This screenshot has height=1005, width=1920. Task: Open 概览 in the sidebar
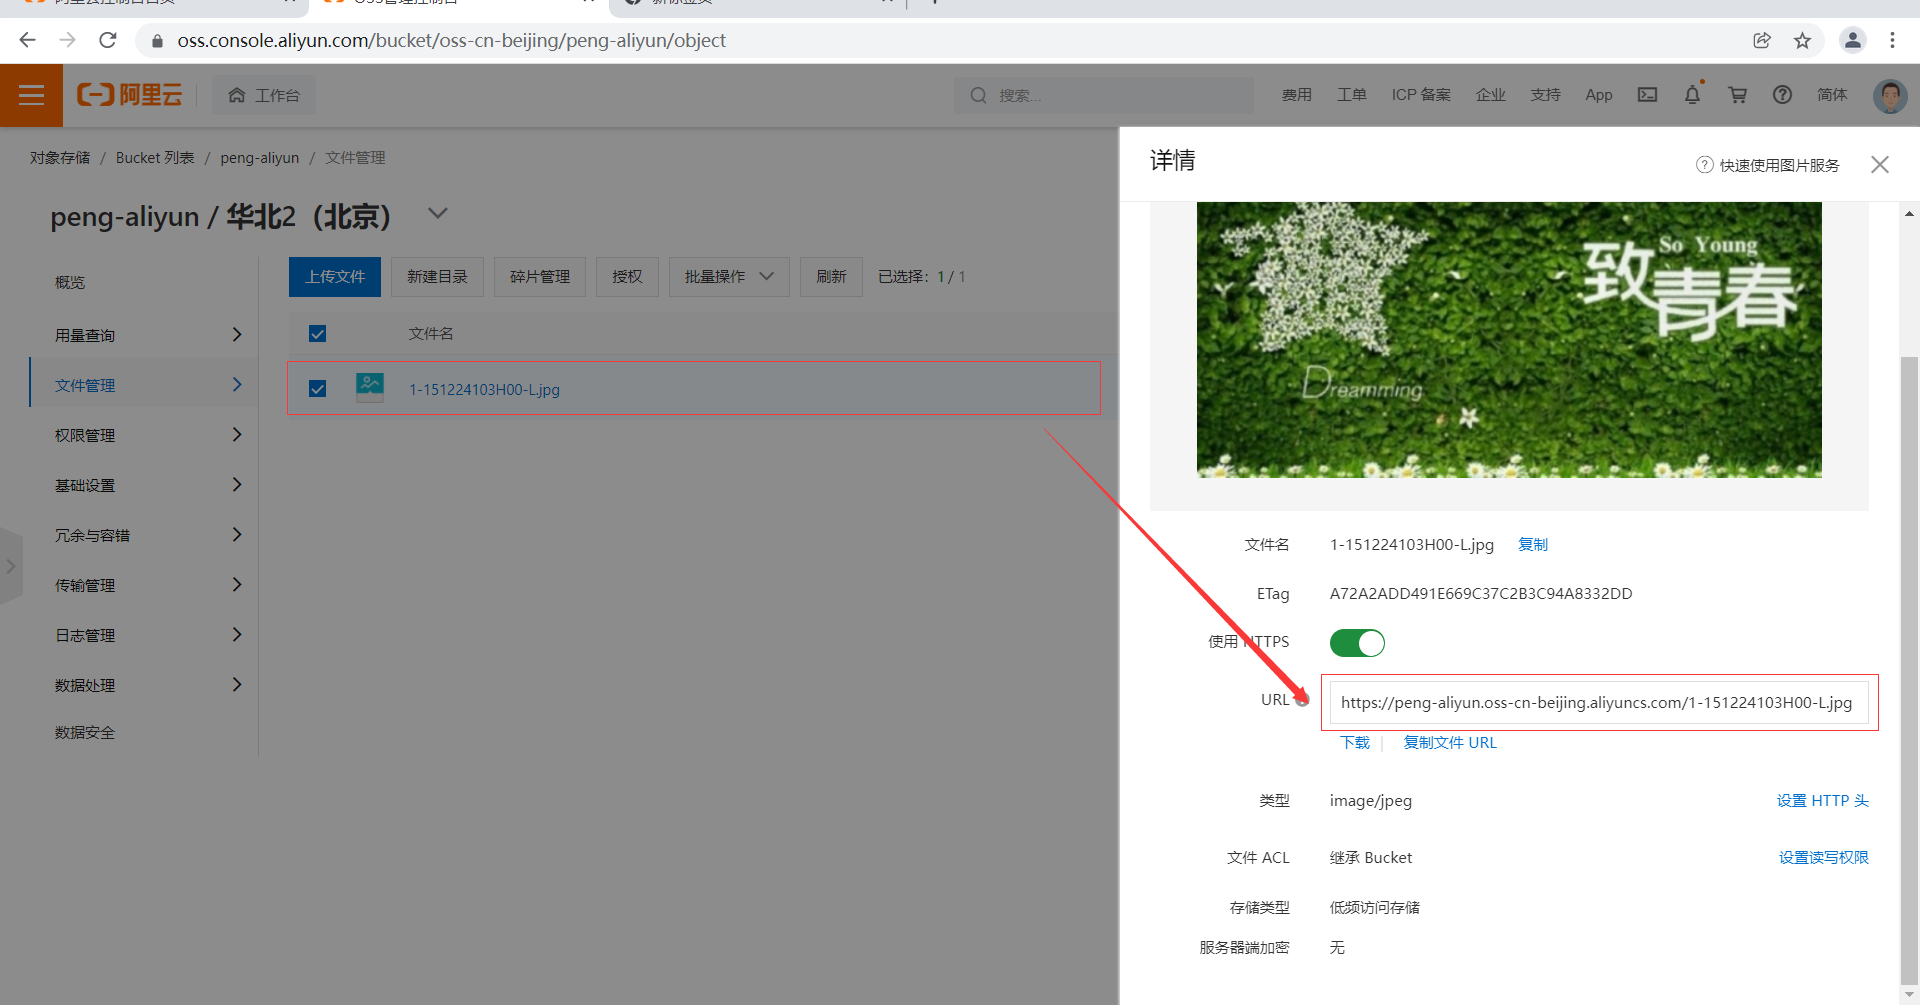[70, 283]
